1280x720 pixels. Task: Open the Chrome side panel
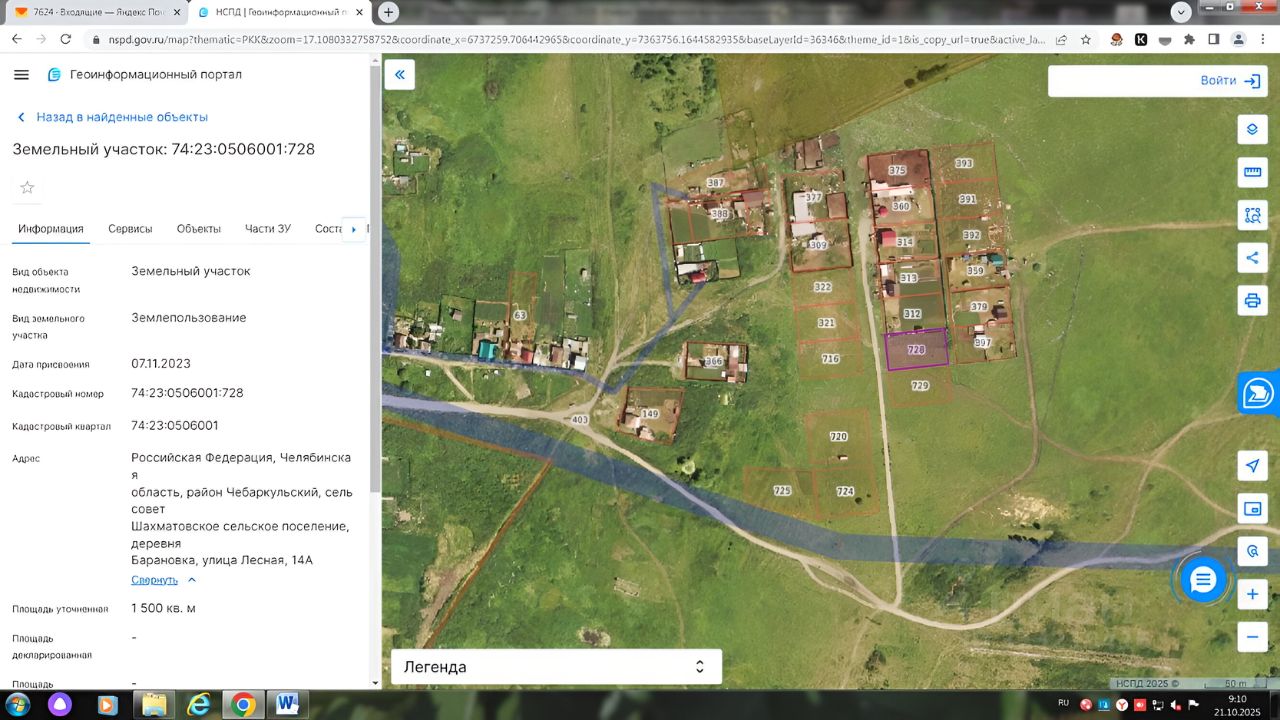(1213, 39)
